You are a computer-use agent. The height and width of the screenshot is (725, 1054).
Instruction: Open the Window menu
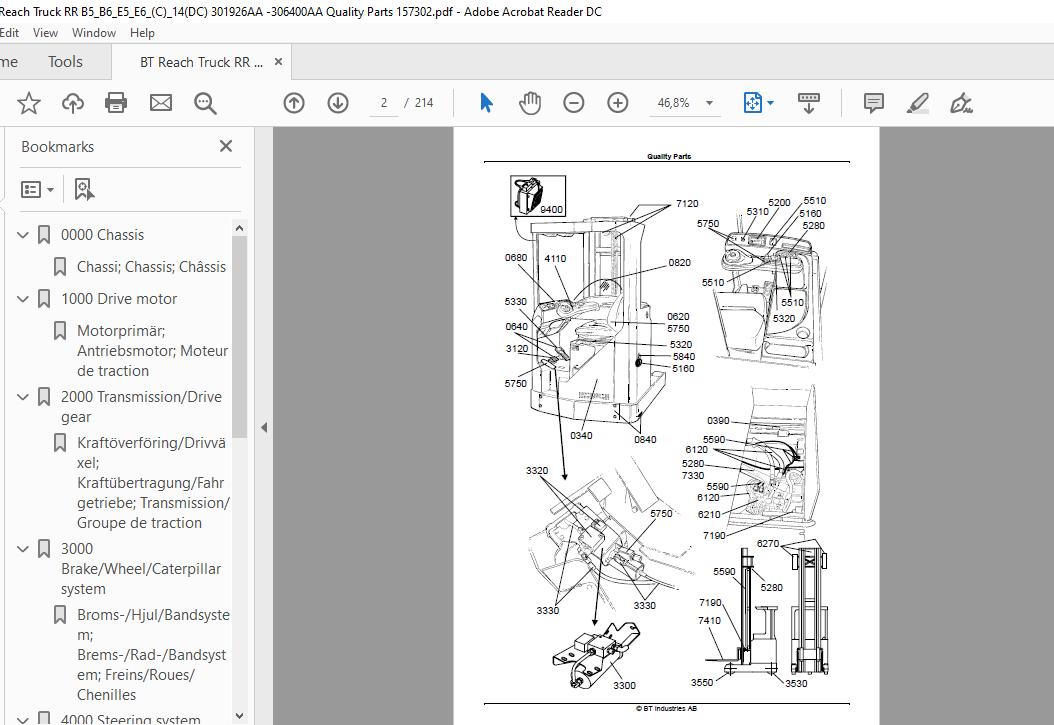coord(93,32)
